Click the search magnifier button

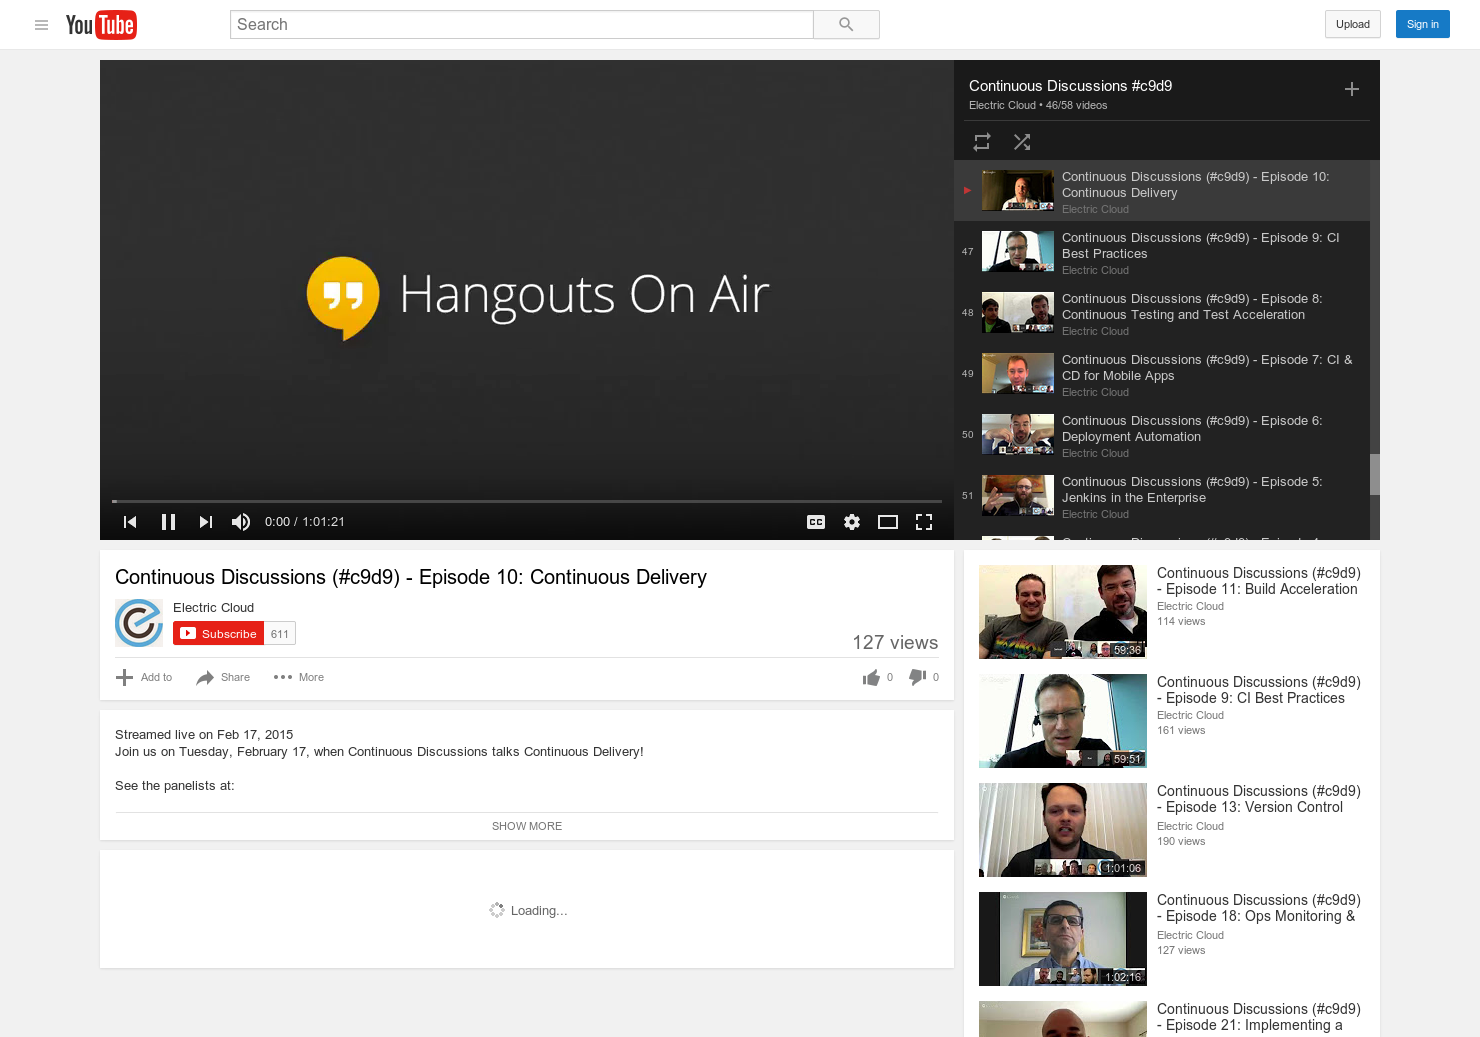pos(846,25)
